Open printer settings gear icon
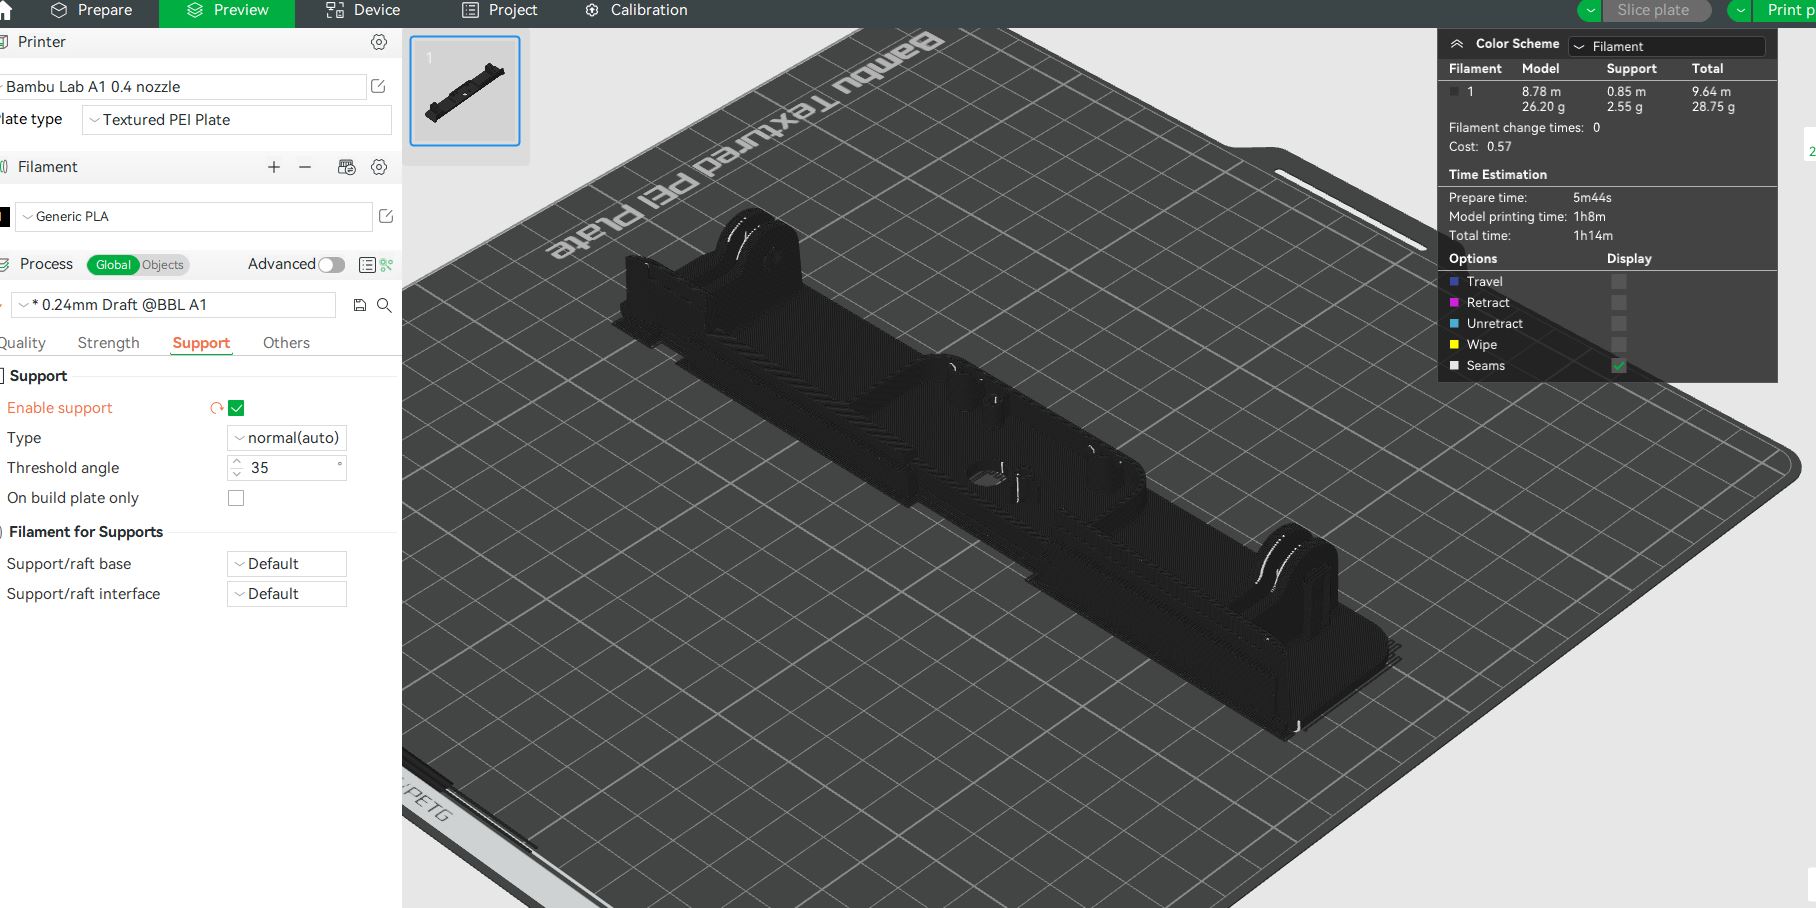The height and width of the screenshot is (908, 1816). pos(379,42)
